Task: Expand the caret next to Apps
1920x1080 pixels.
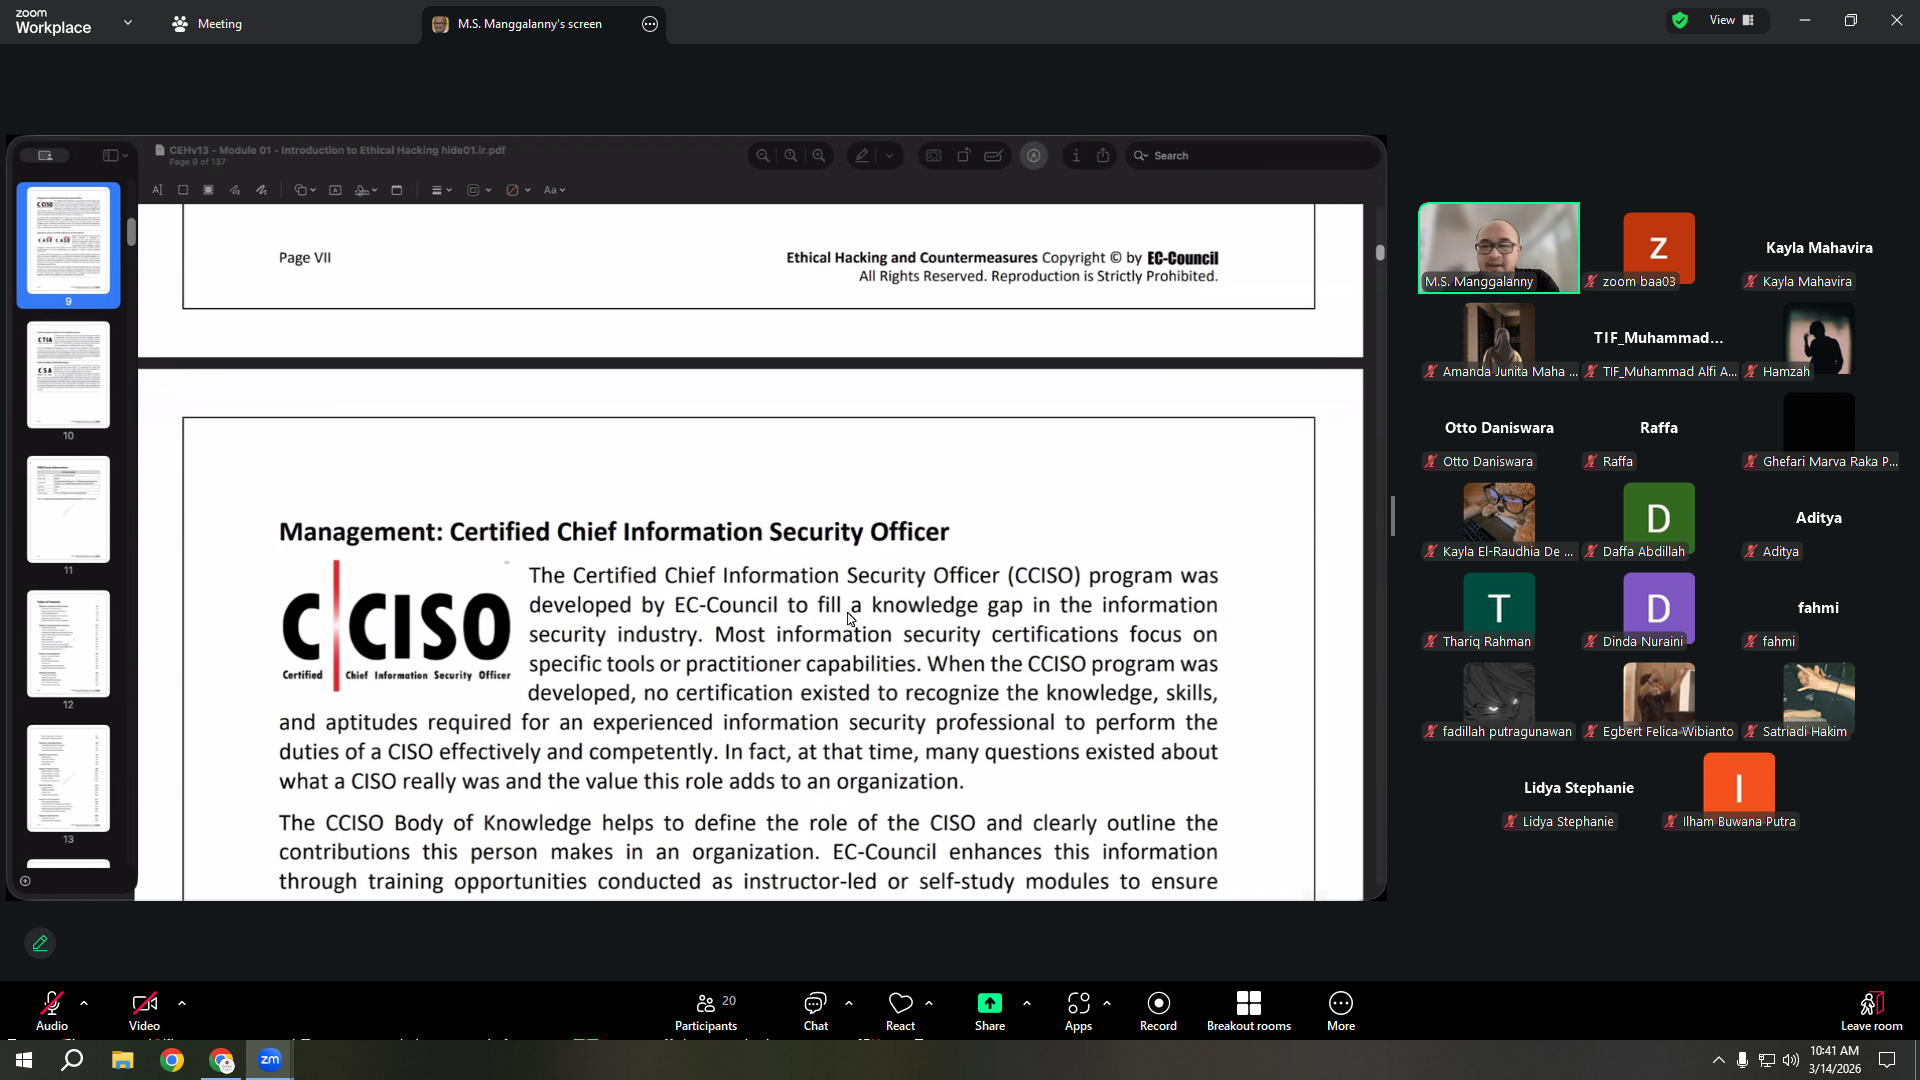Action: point(1107,1003)
